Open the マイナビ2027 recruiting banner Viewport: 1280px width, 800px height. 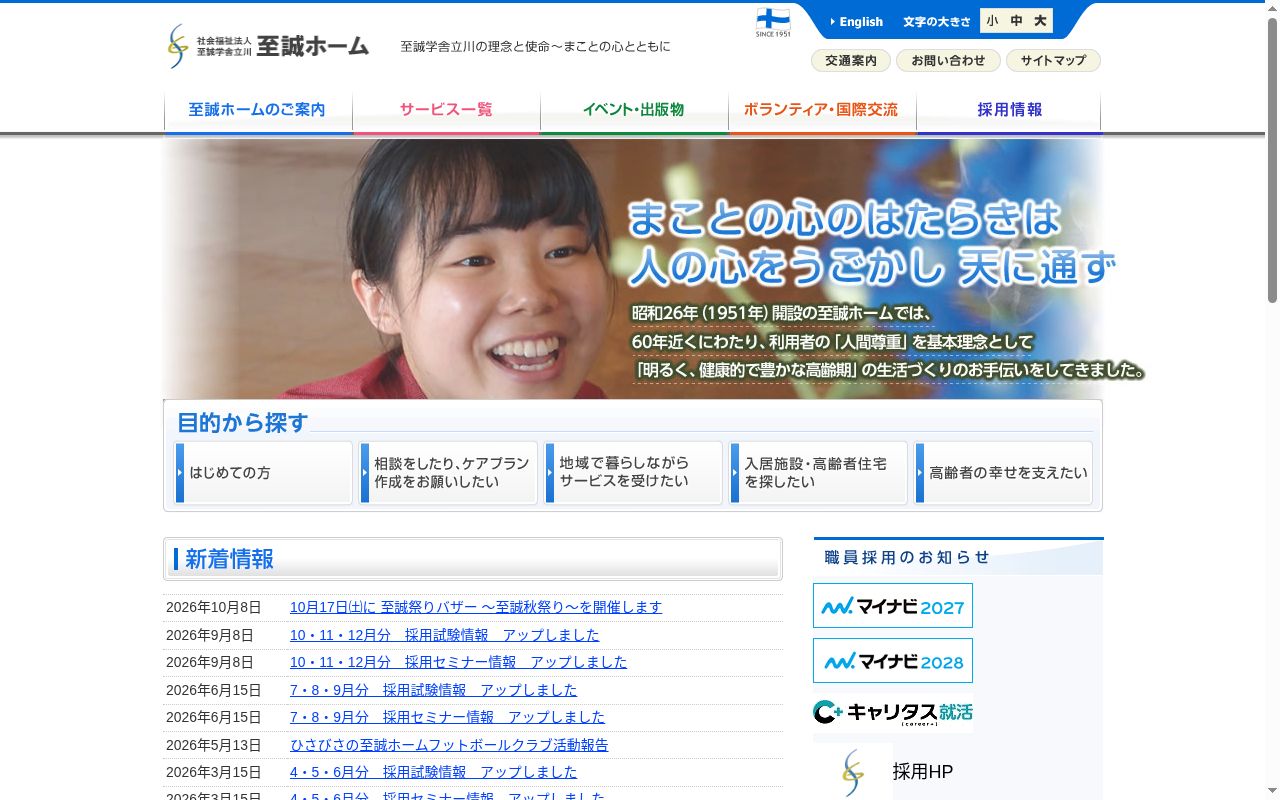[893, 606]
